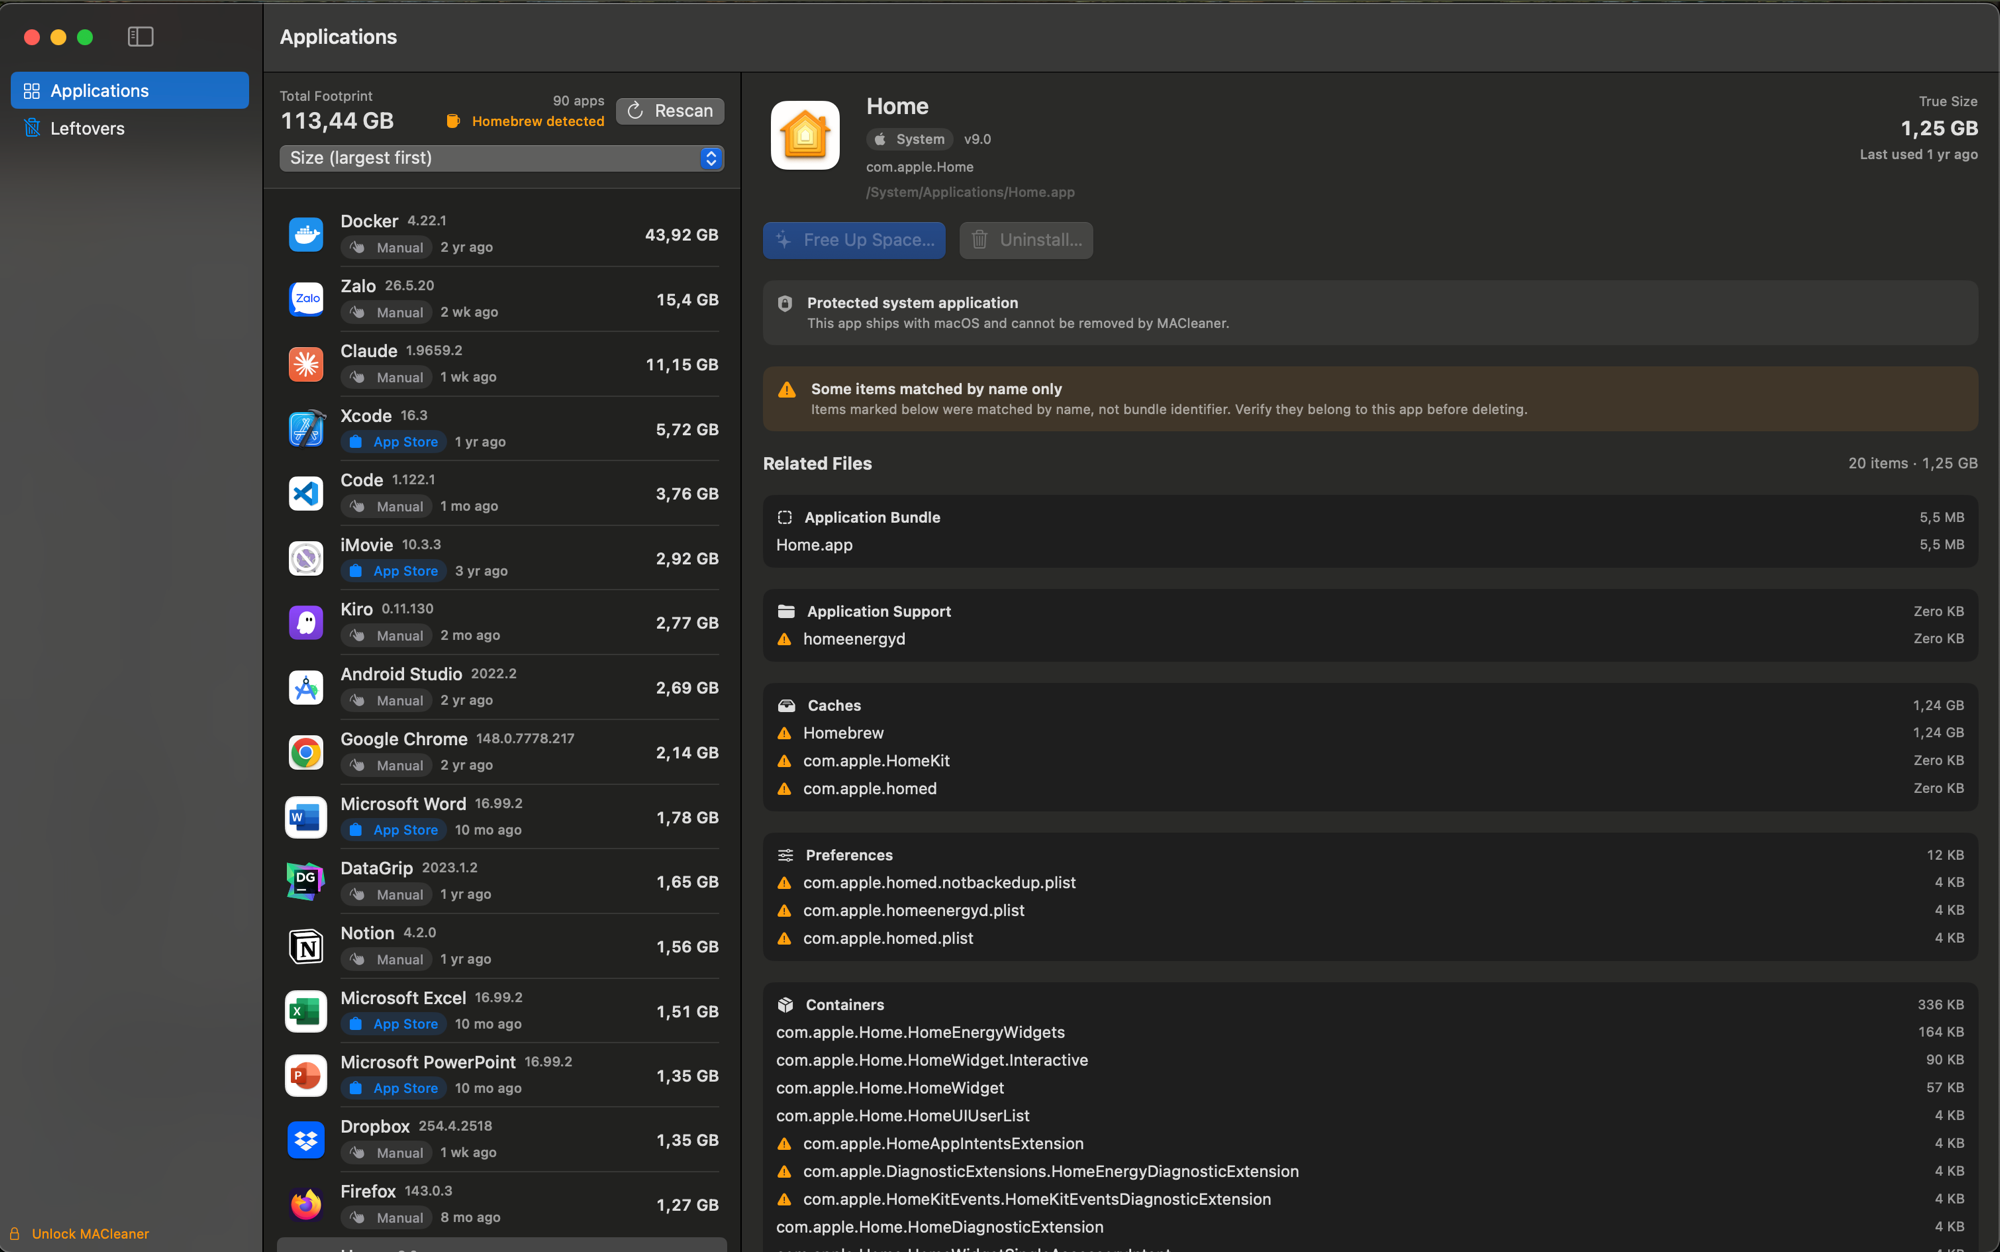Viewport: 2000px width, 1252px height.
Task: Click the warning triangle next to homeenergyd
Action: [x=784, y=639]
